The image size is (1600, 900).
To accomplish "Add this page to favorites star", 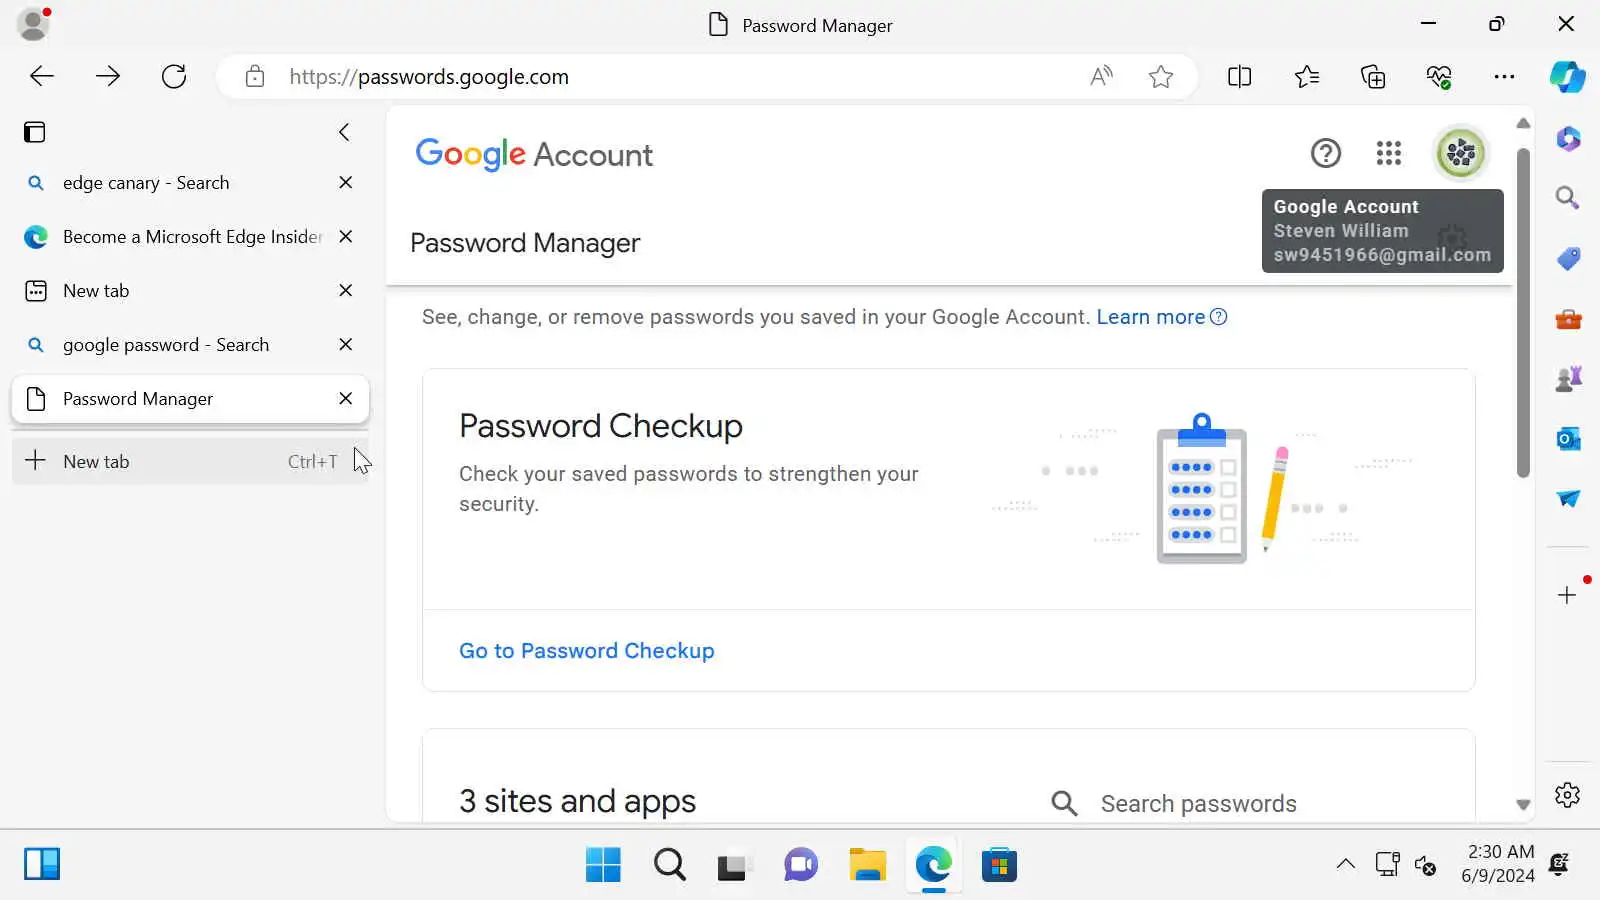I will pos(1160,76).
